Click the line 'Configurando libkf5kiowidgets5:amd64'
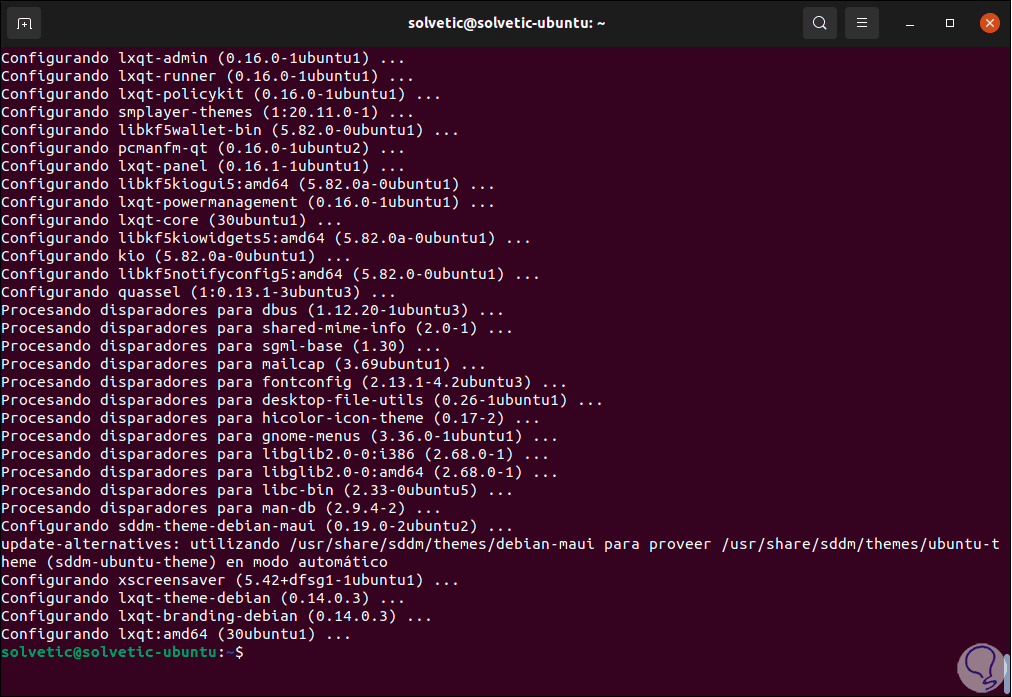The image size is (1012, 697). [x=266, y=238]
